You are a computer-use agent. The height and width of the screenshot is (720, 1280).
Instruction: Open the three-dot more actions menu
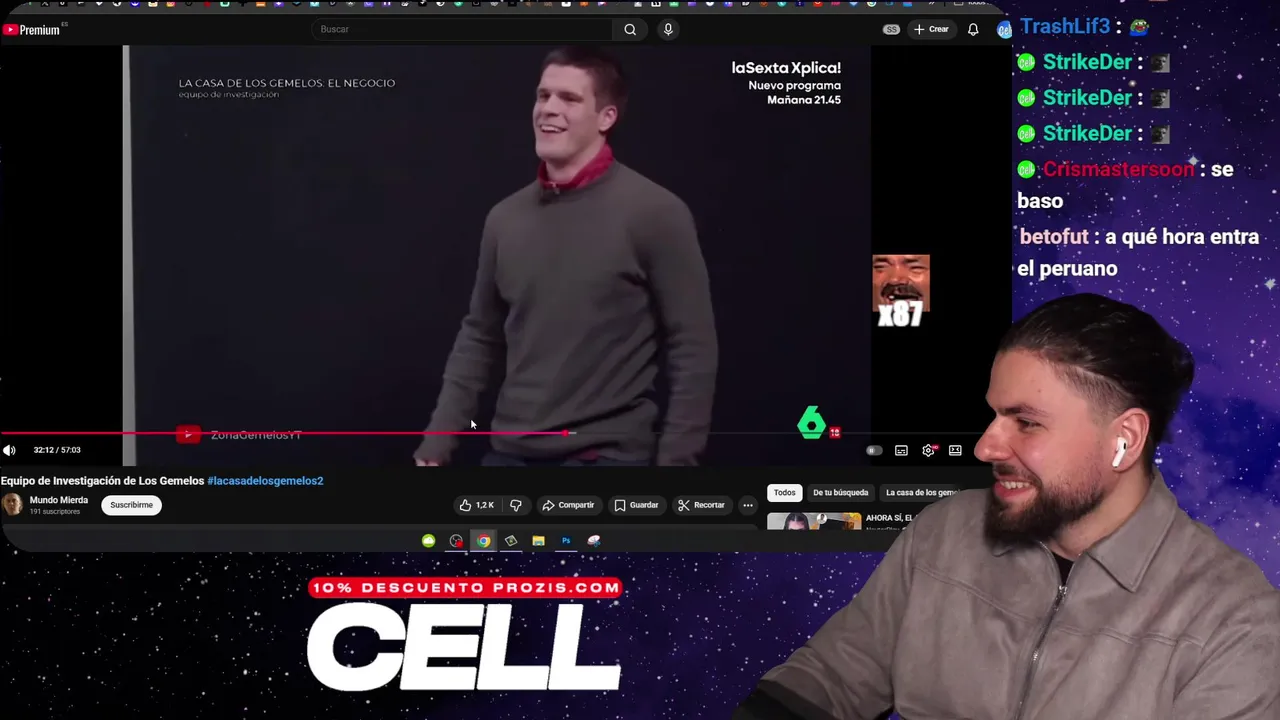tap(748, 505)
